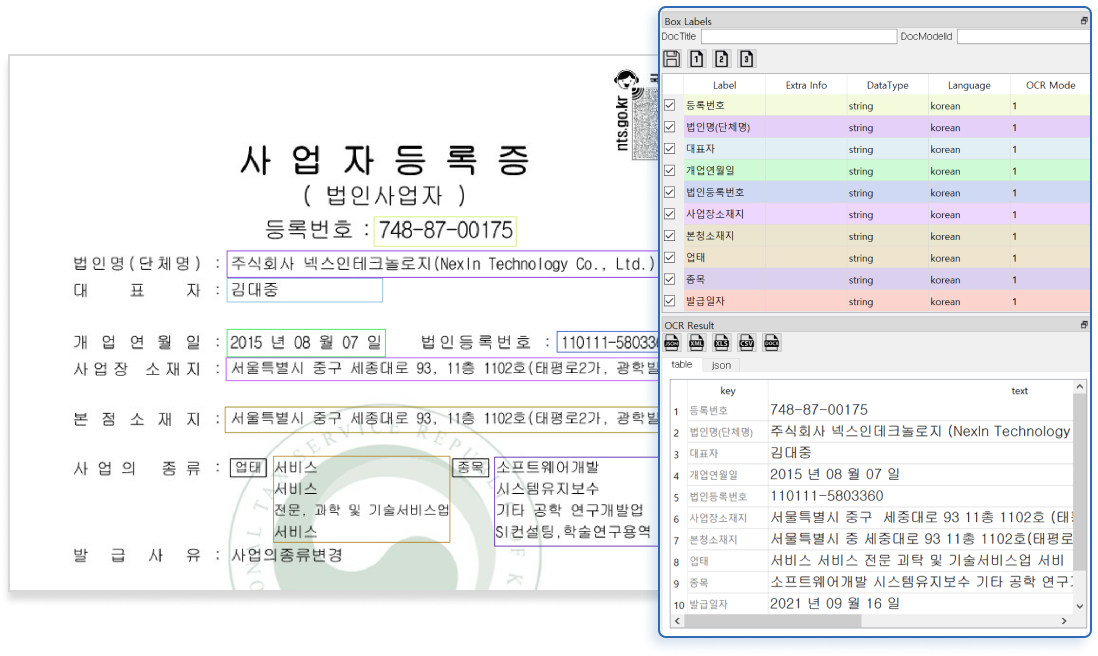
Task: Click the text column header in OCR Result
Action: [1019, 391]
